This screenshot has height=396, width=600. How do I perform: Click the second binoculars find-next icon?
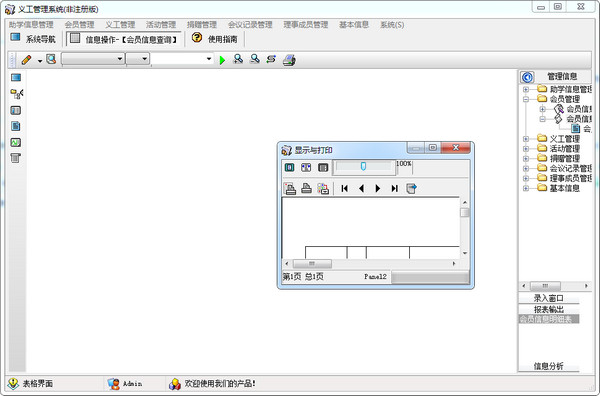(x=254, y=59)
